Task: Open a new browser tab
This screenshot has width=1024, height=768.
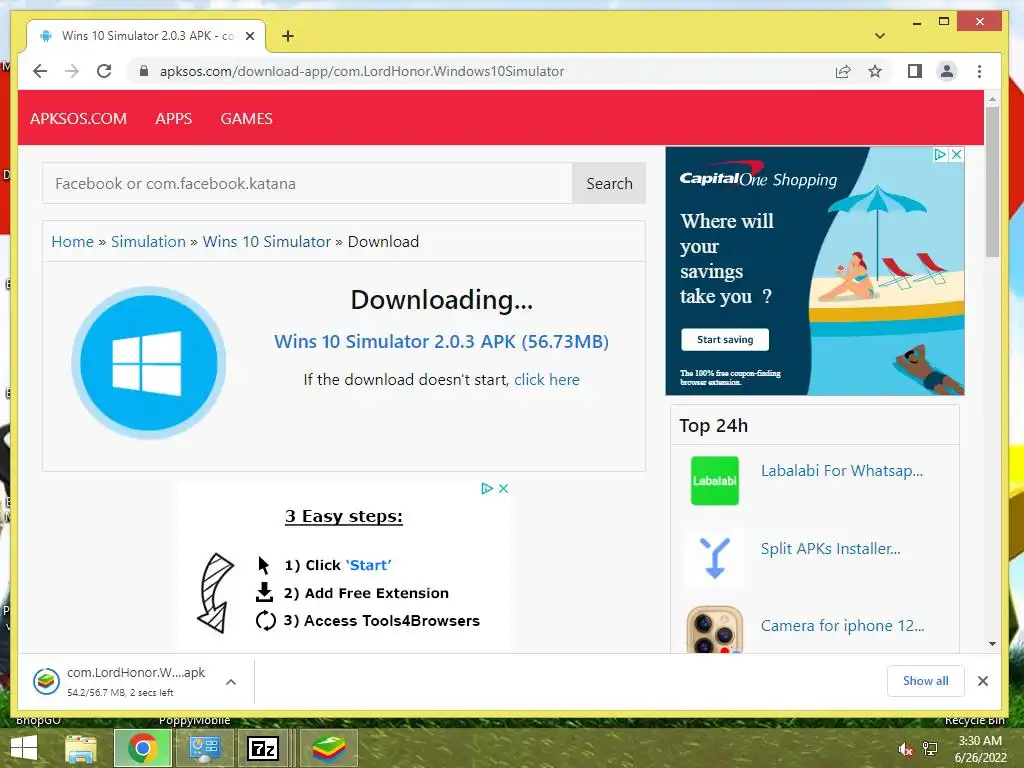Action: tap(288, 36)
